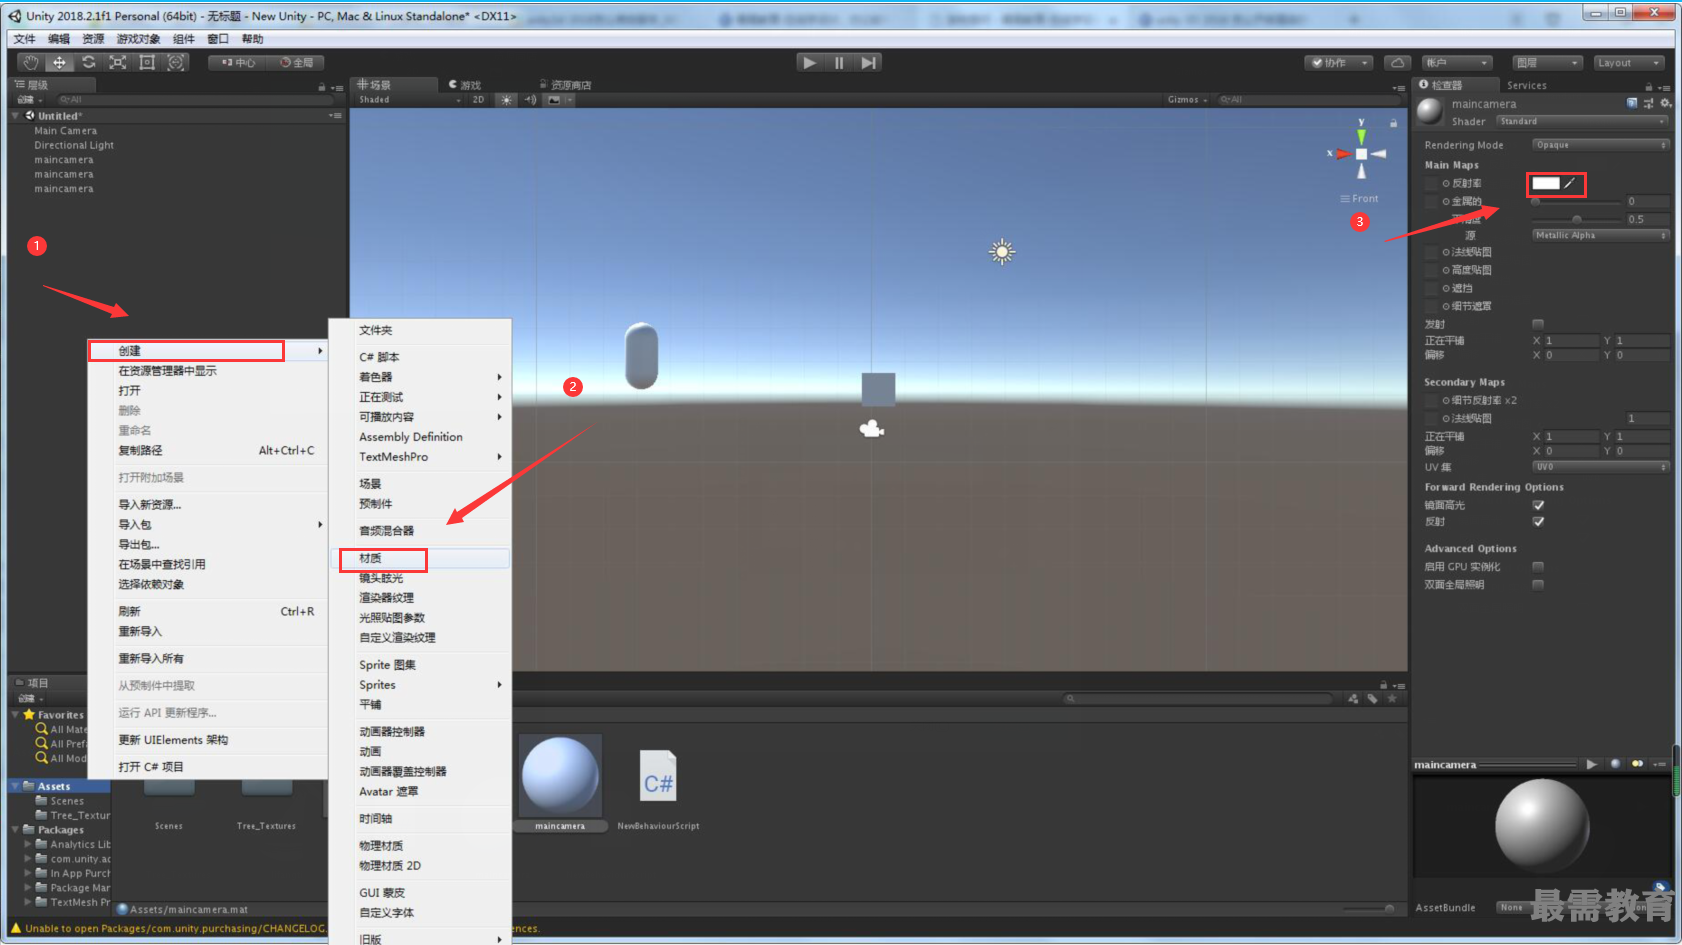
Task: Change preview mesh shape sphere icon
Action: pyautogui.click(x=1615, y=764)
